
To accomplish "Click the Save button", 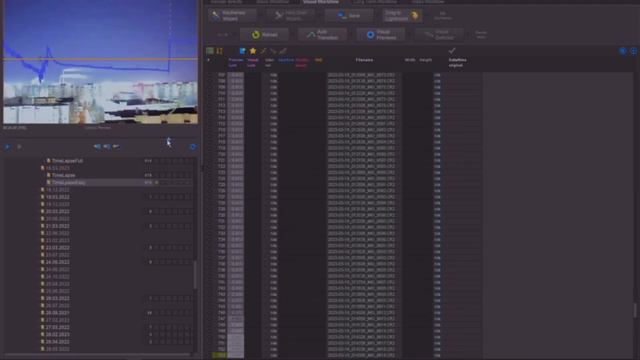I will pyautogui.click(x=349, y=16).
